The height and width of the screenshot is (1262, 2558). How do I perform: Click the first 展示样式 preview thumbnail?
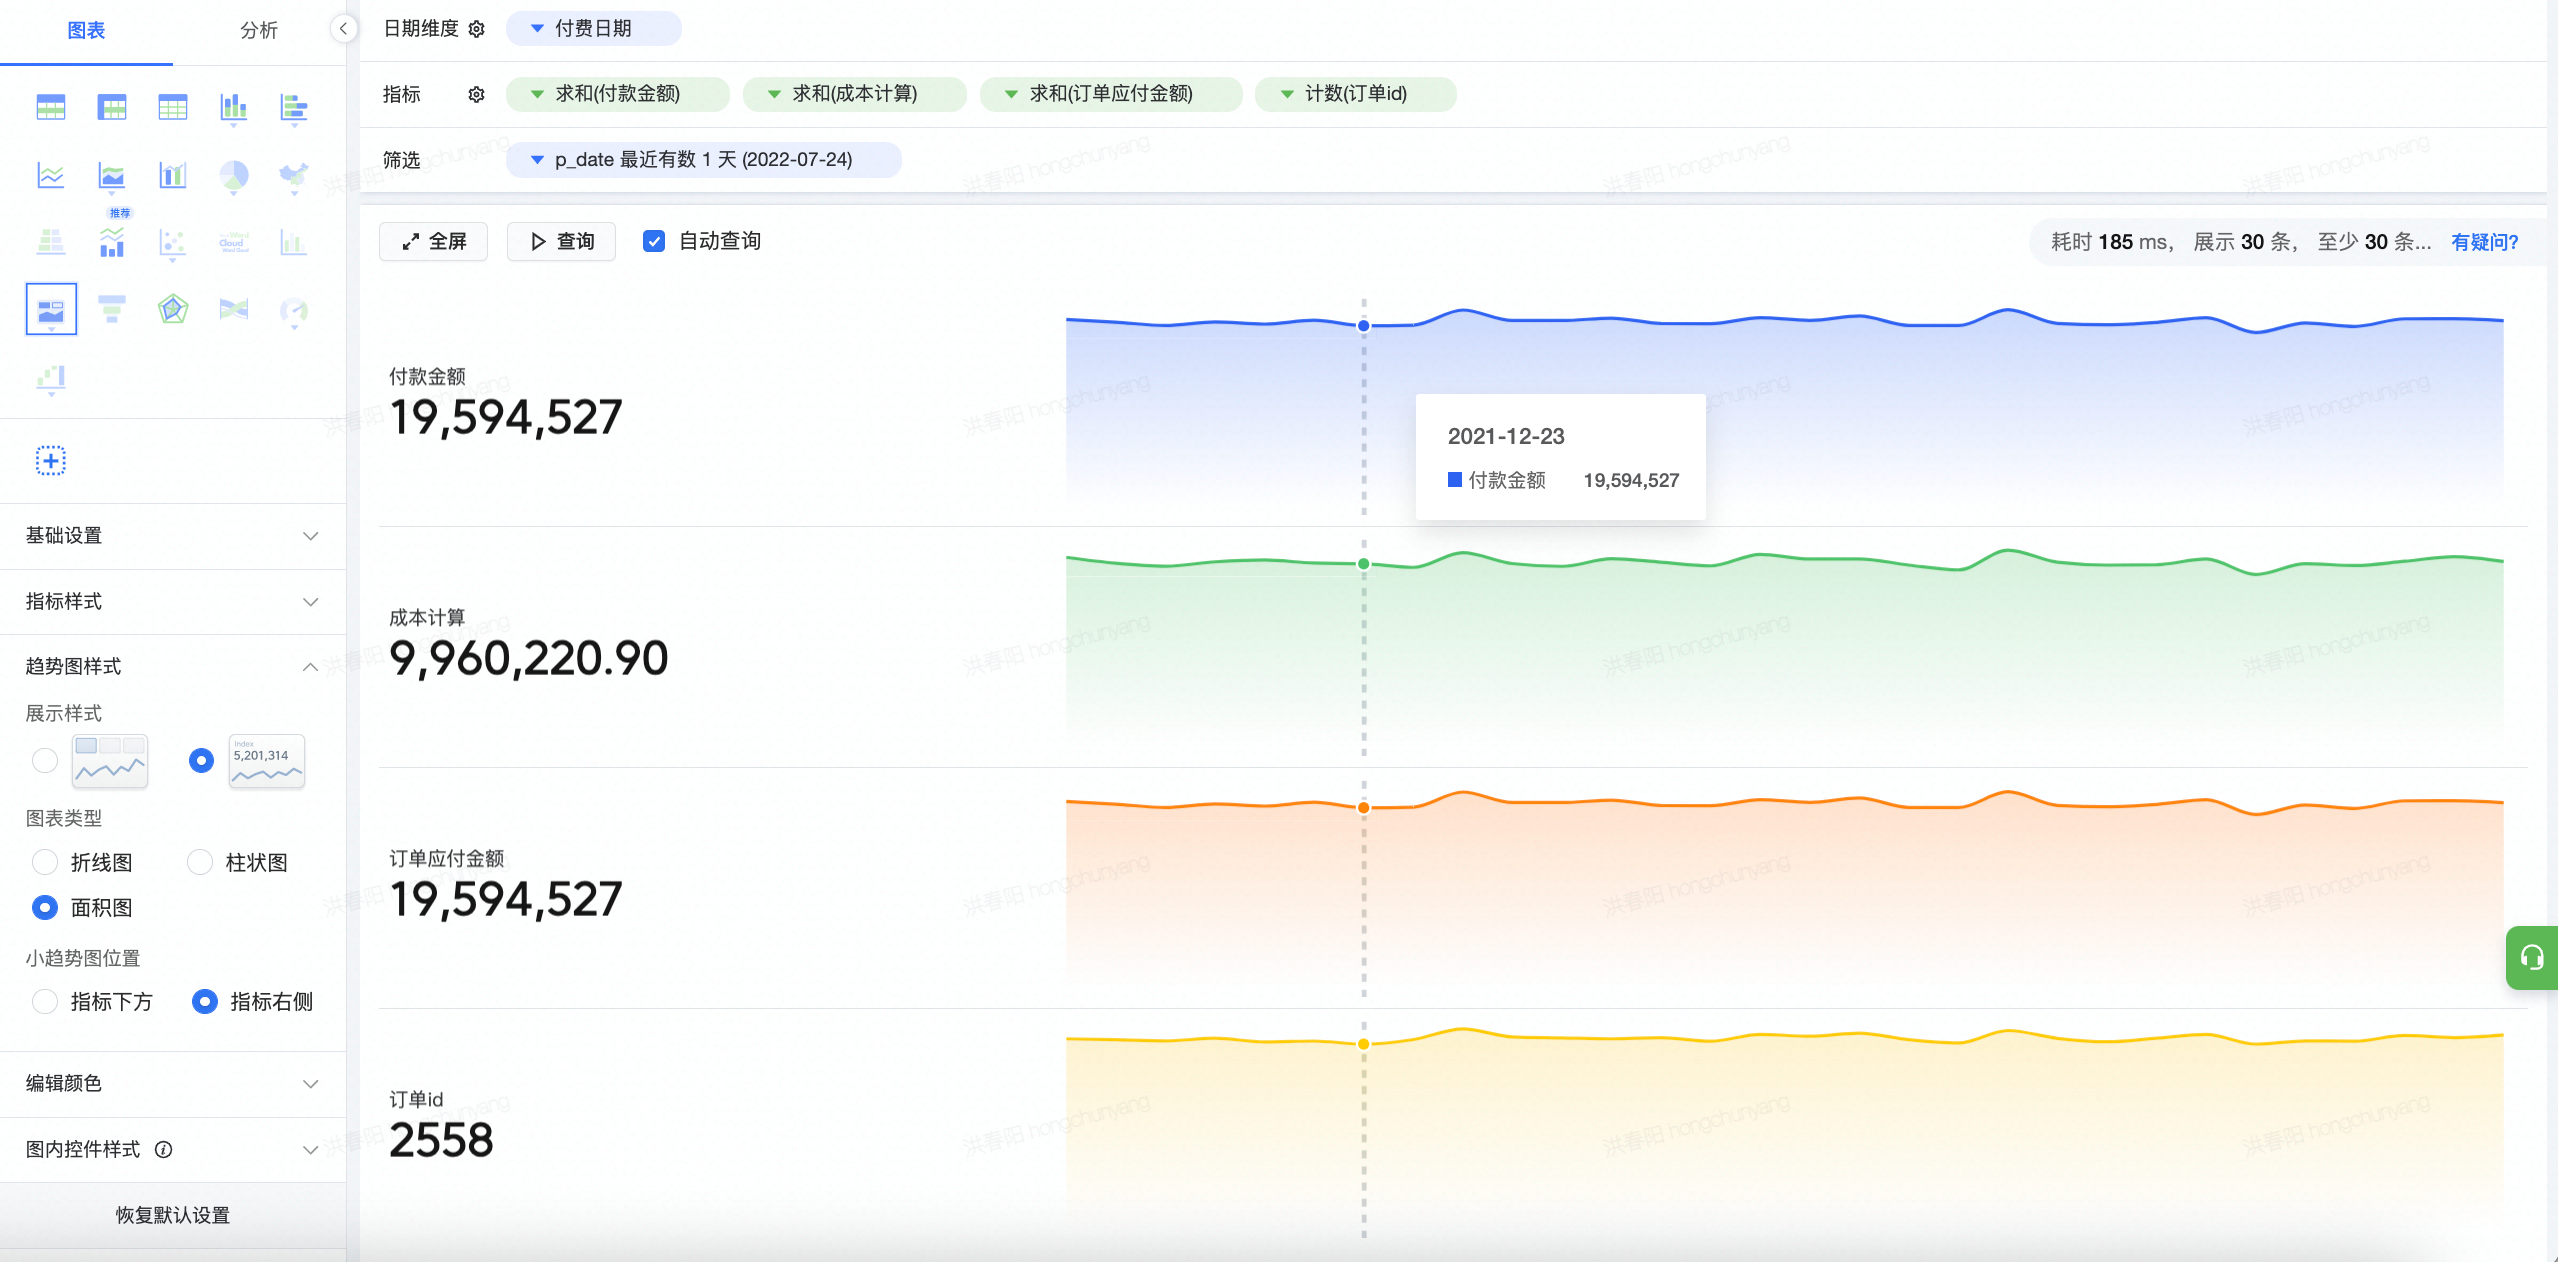(110, 761)
